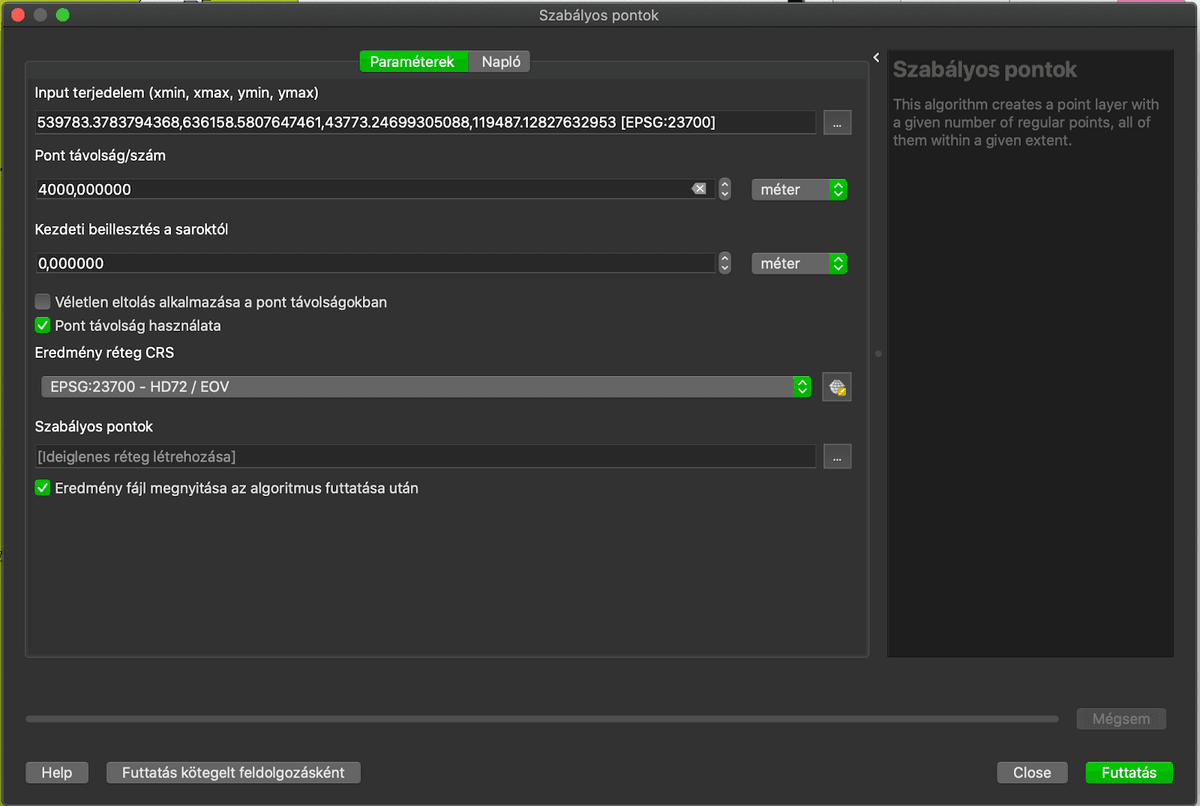Screen dimensions: 1200x806
Task: Open the méter unit dropdown for point distance
Action: pos(799,189)
